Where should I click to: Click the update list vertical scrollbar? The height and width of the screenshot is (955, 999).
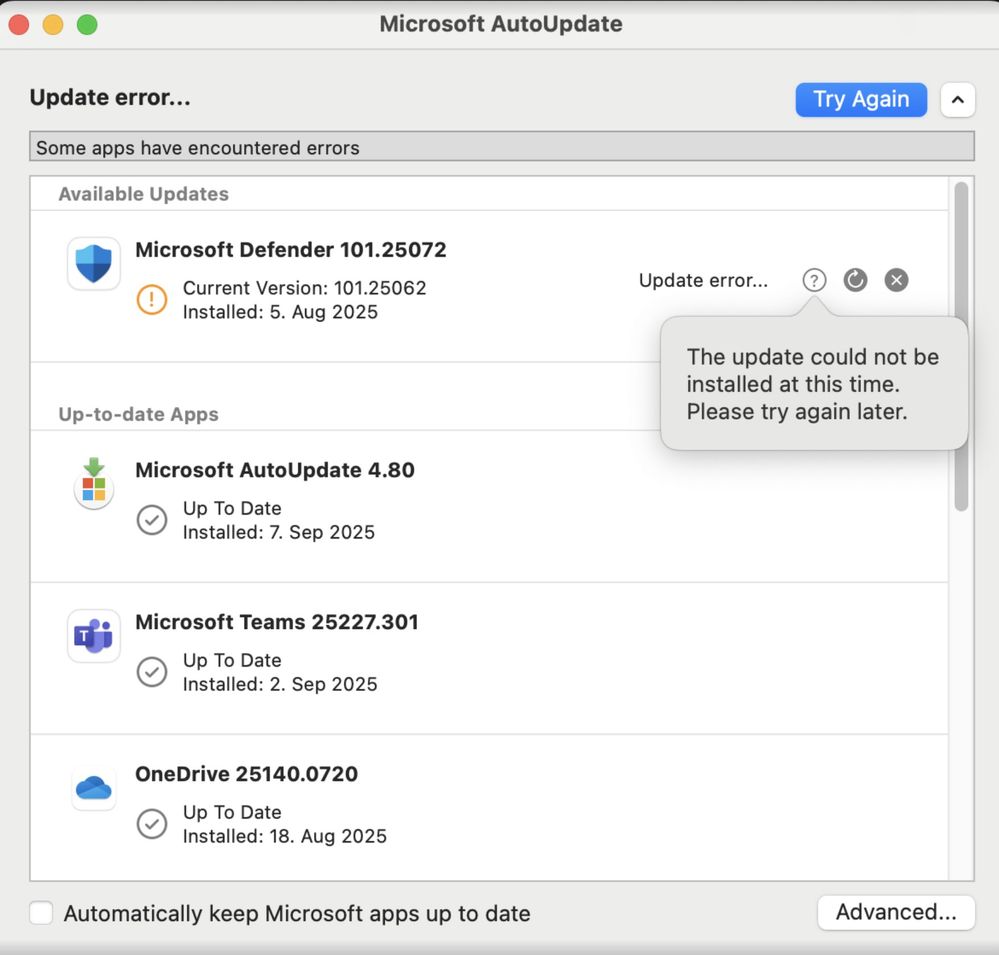(x=961, y=347)
